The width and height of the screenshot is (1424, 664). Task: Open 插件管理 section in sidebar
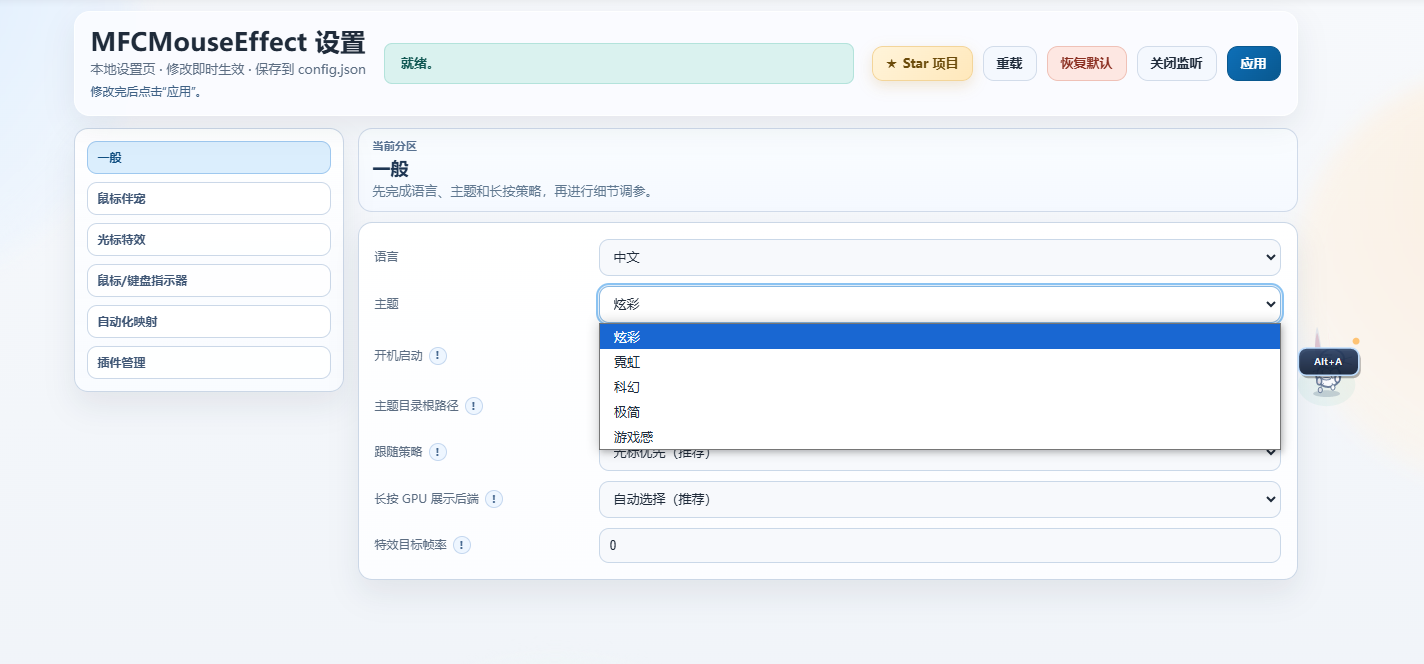pos(208,363)
